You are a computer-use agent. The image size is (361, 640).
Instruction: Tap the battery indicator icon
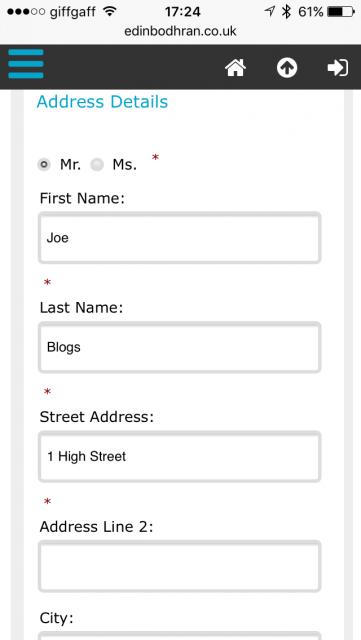[x=341, y=12]
